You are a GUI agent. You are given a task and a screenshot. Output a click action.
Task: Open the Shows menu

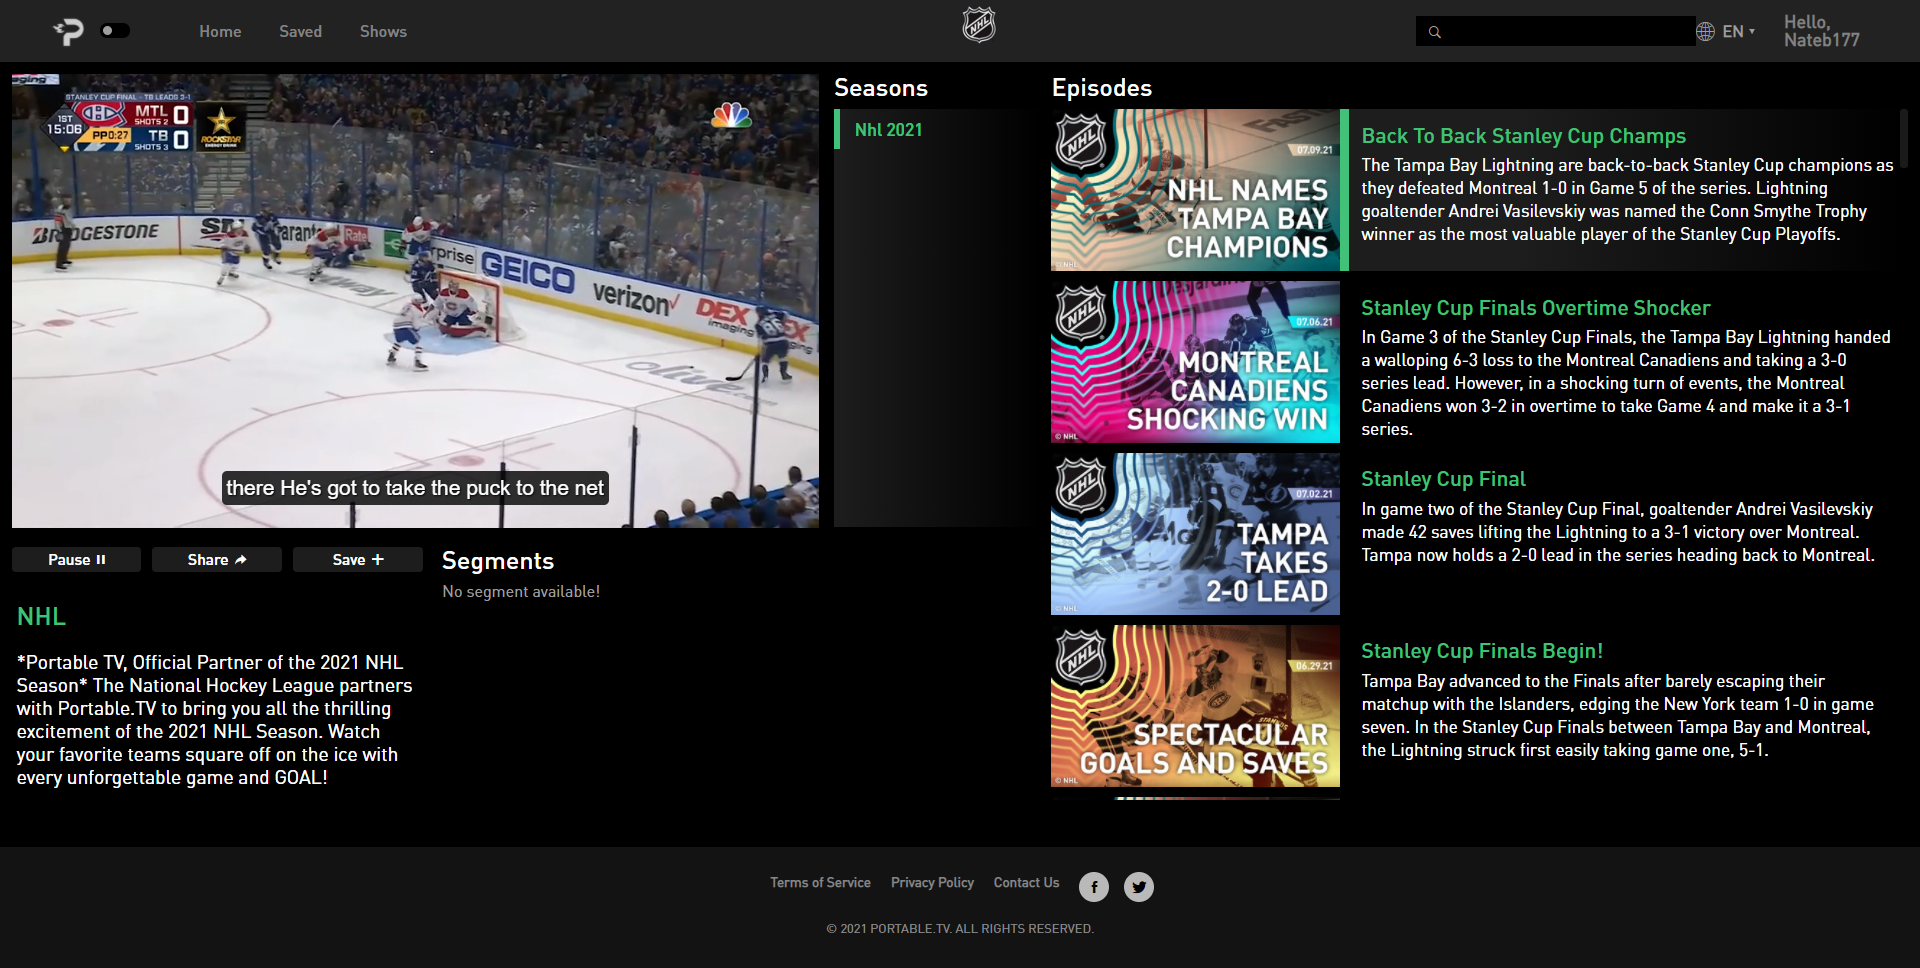[383, 31]
